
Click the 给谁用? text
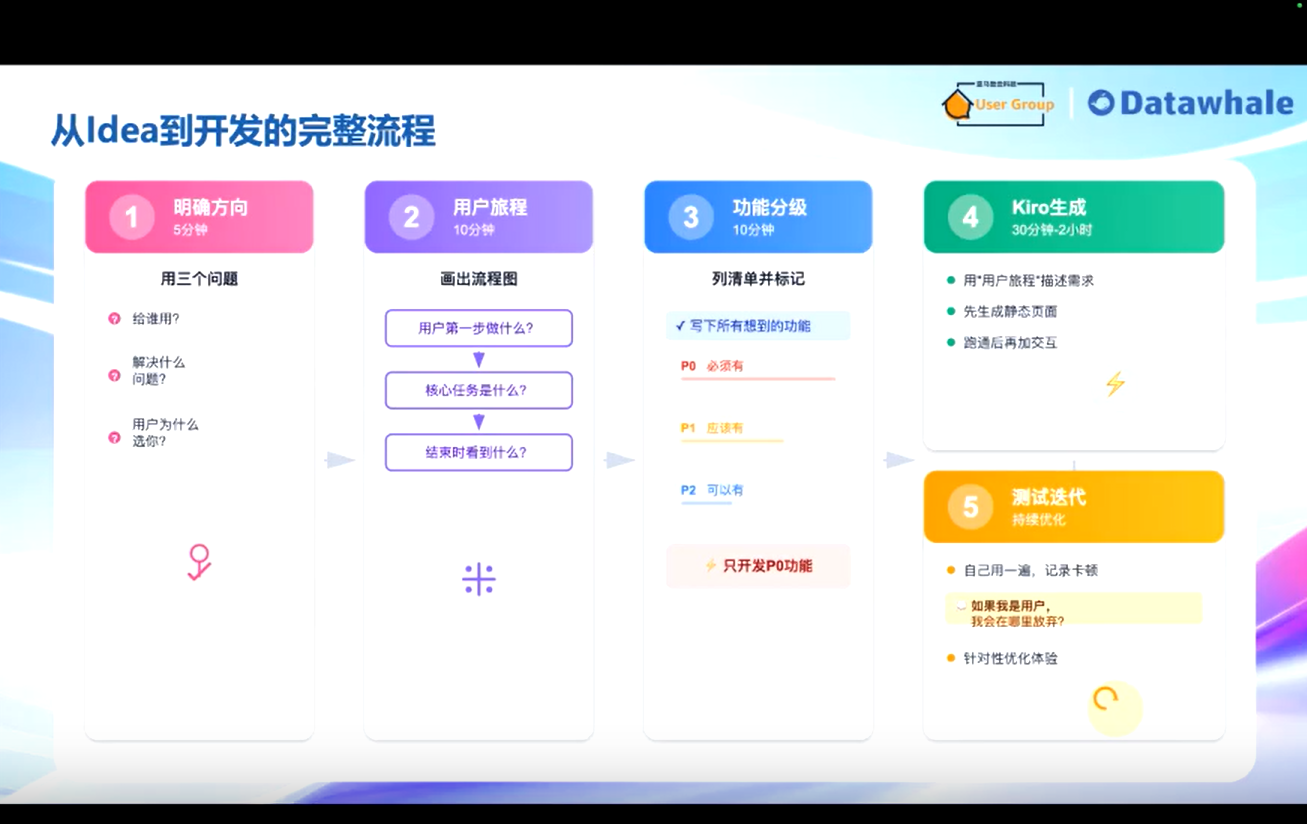tap(156, 319)
